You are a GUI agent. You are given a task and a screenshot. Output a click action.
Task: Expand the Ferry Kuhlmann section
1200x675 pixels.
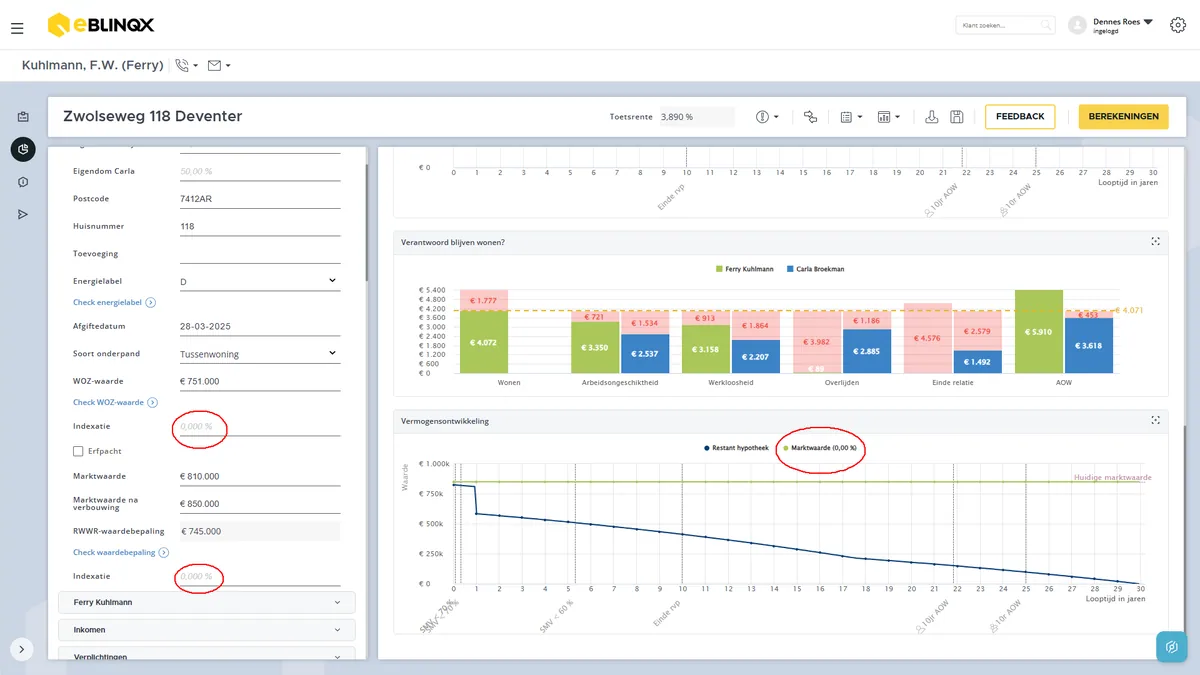pos(207,602)
